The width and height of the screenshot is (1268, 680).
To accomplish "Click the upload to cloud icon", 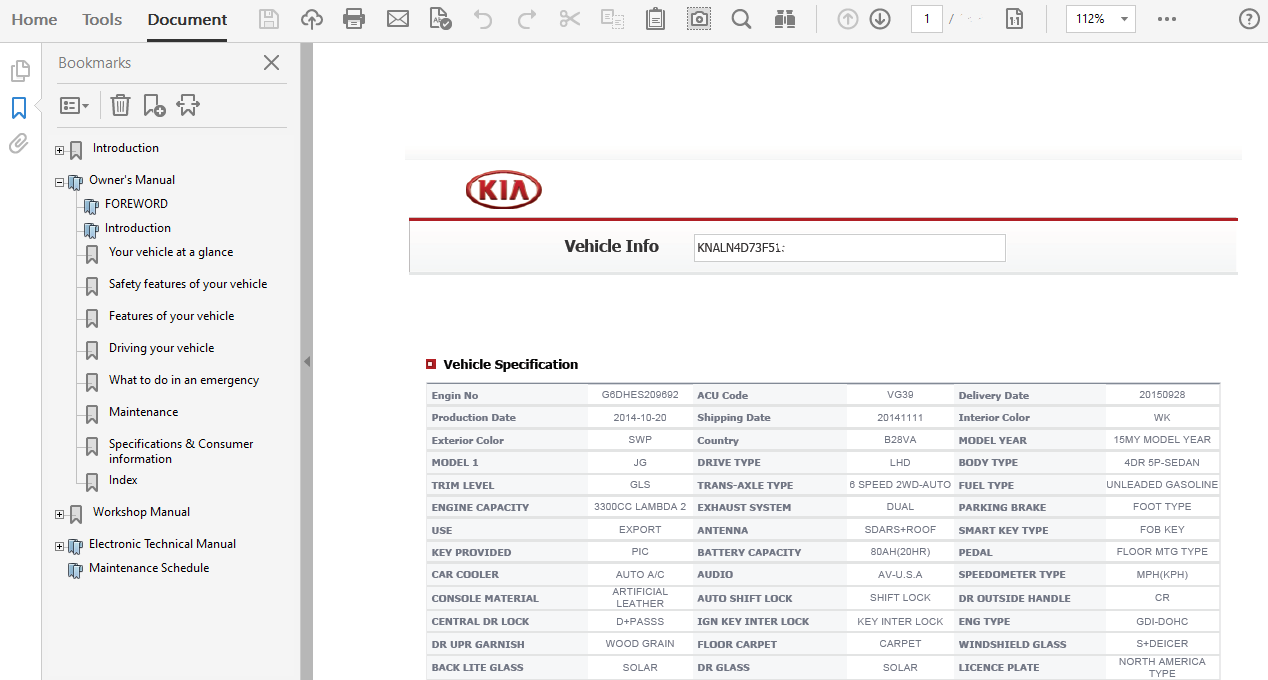I will [312, 19].
